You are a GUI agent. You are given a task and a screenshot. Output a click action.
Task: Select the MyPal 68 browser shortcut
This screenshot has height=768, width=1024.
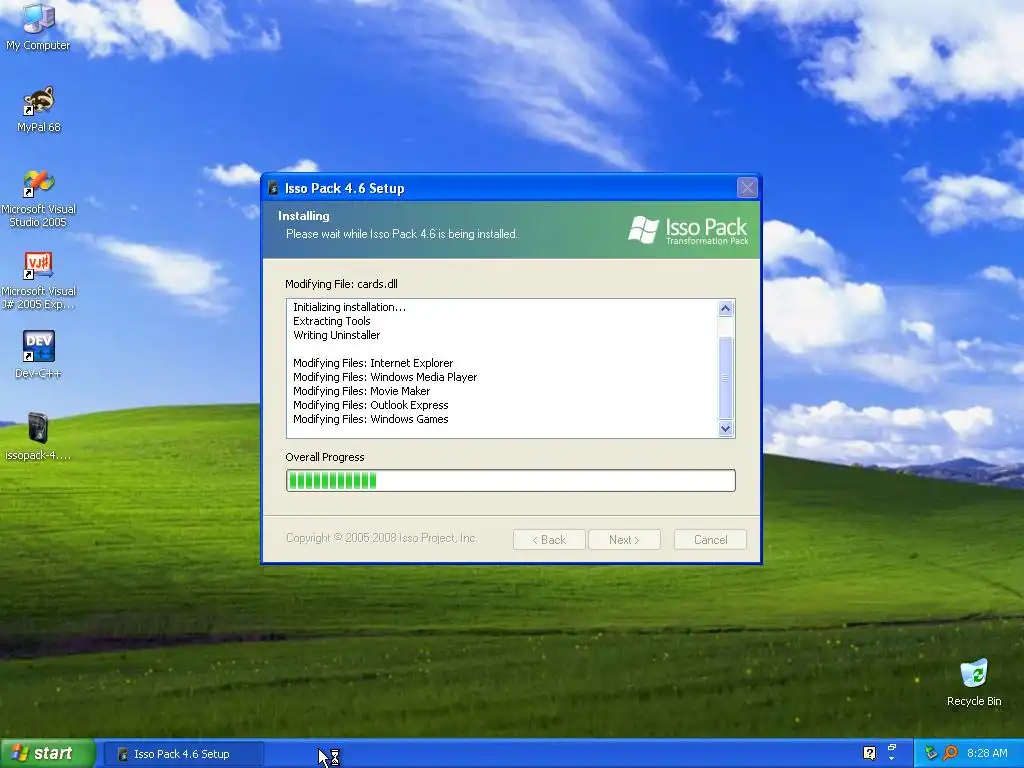point(39,109)
